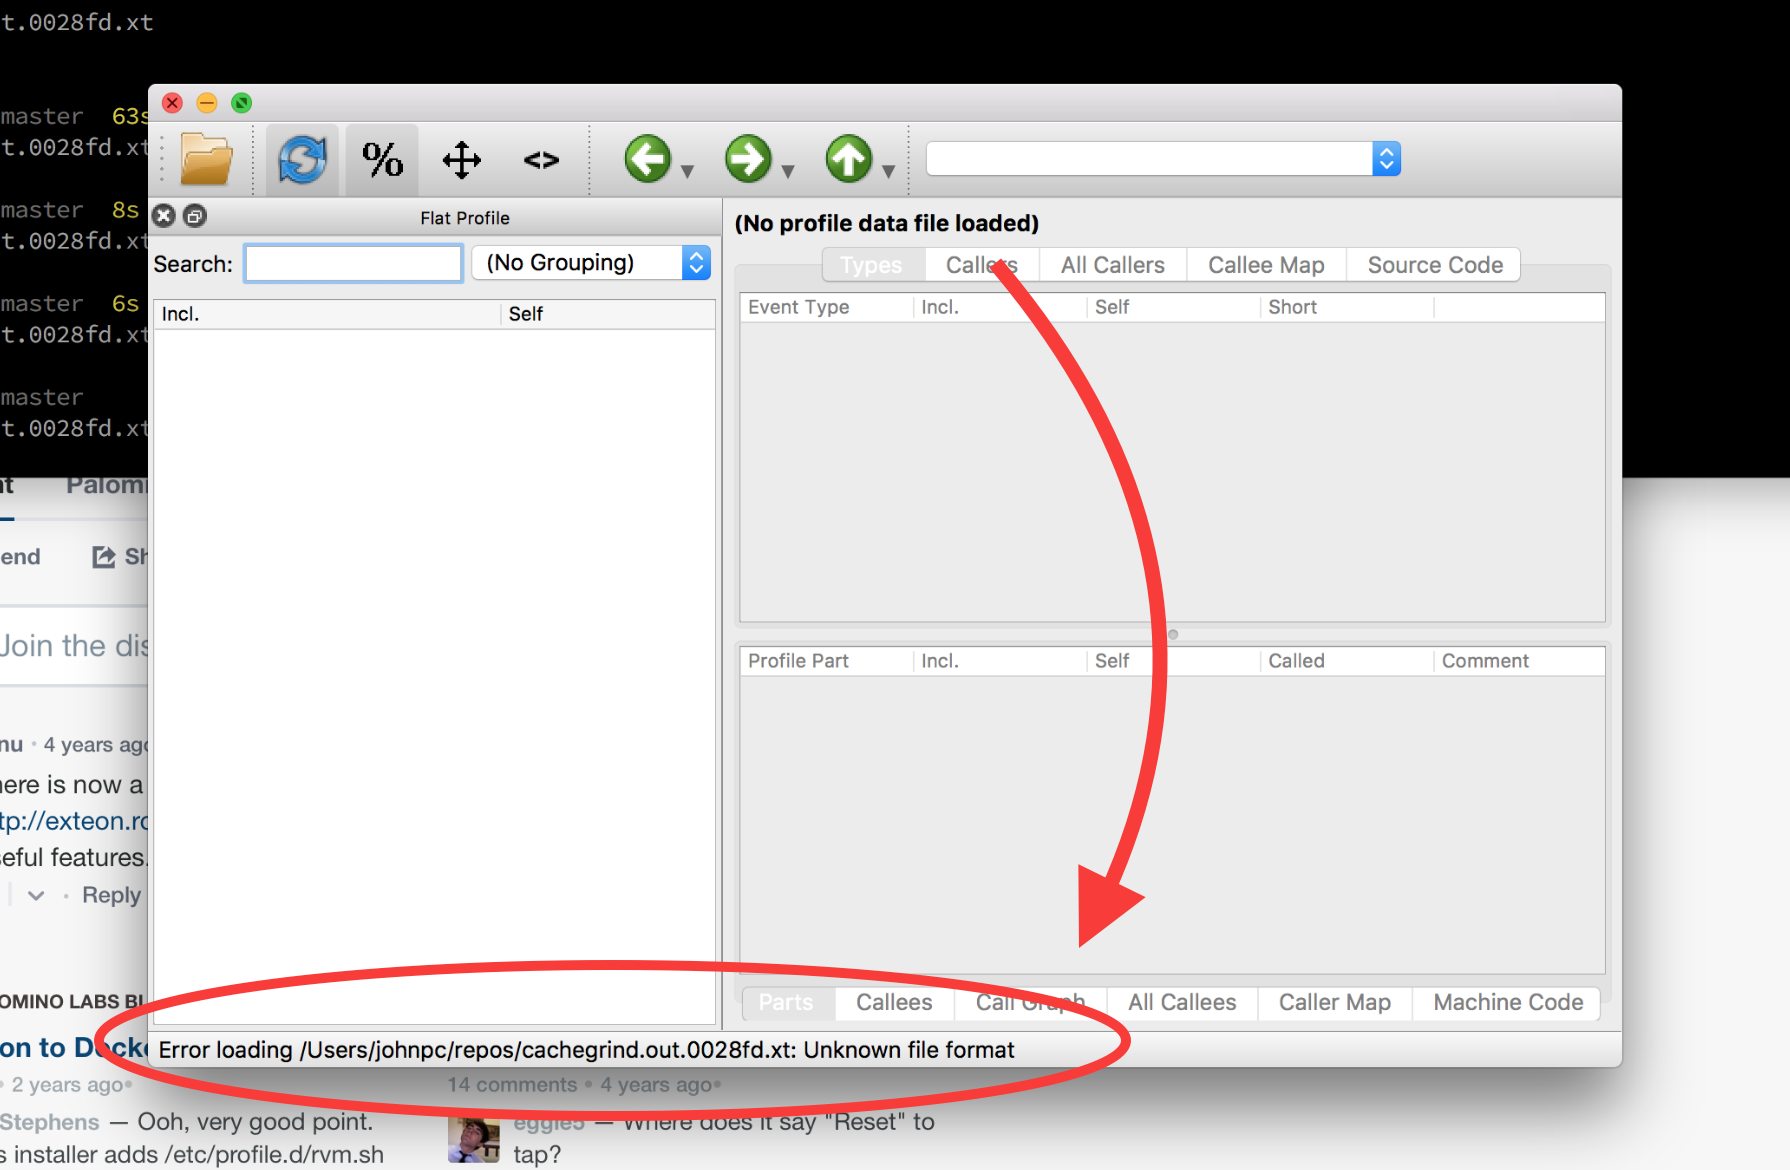The image size is (1790, 1170).
Task: Switch to the Callers tab
Action: coord(981,265)
